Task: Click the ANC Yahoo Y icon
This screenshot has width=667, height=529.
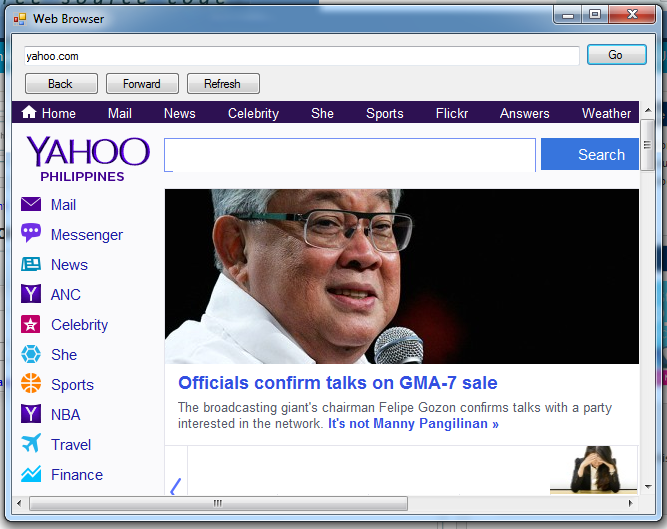Action: [31, 294]
